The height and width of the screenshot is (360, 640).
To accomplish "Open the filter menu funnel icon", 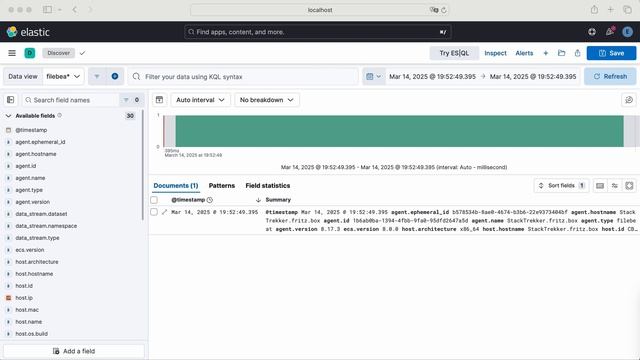I will coord(97,76).
